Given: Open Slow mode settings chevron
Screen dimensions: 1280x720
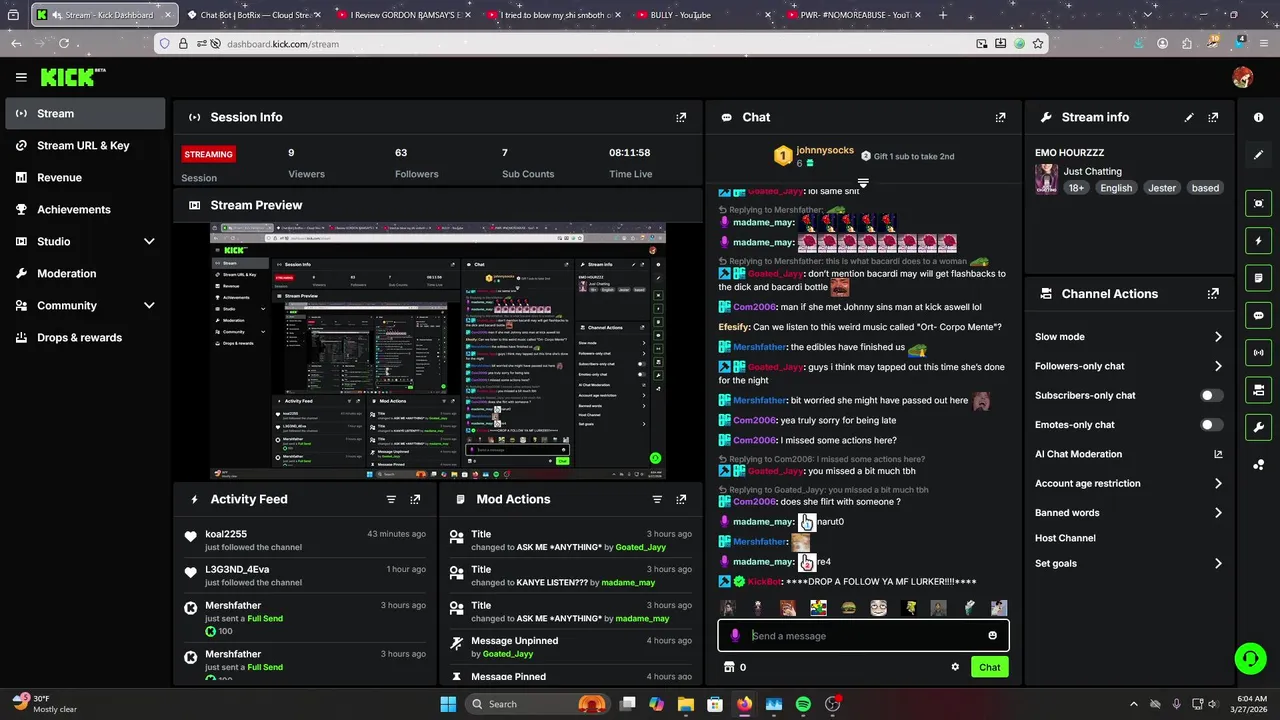Looking at the screenshot, I should tap(1218, 337).
